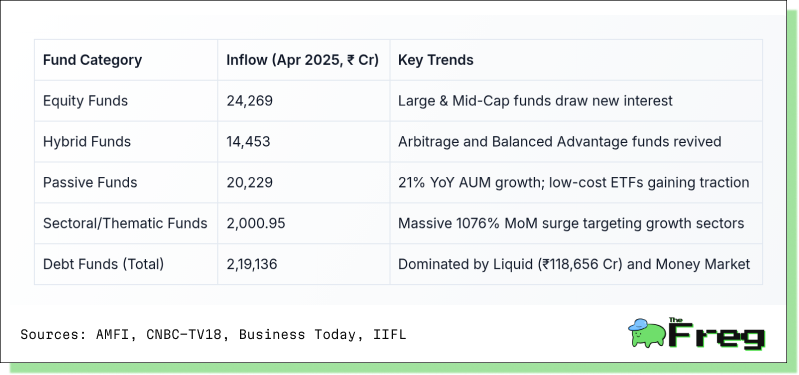
Task: Click the green frog mascot icon
Action: tap(647, 333)
